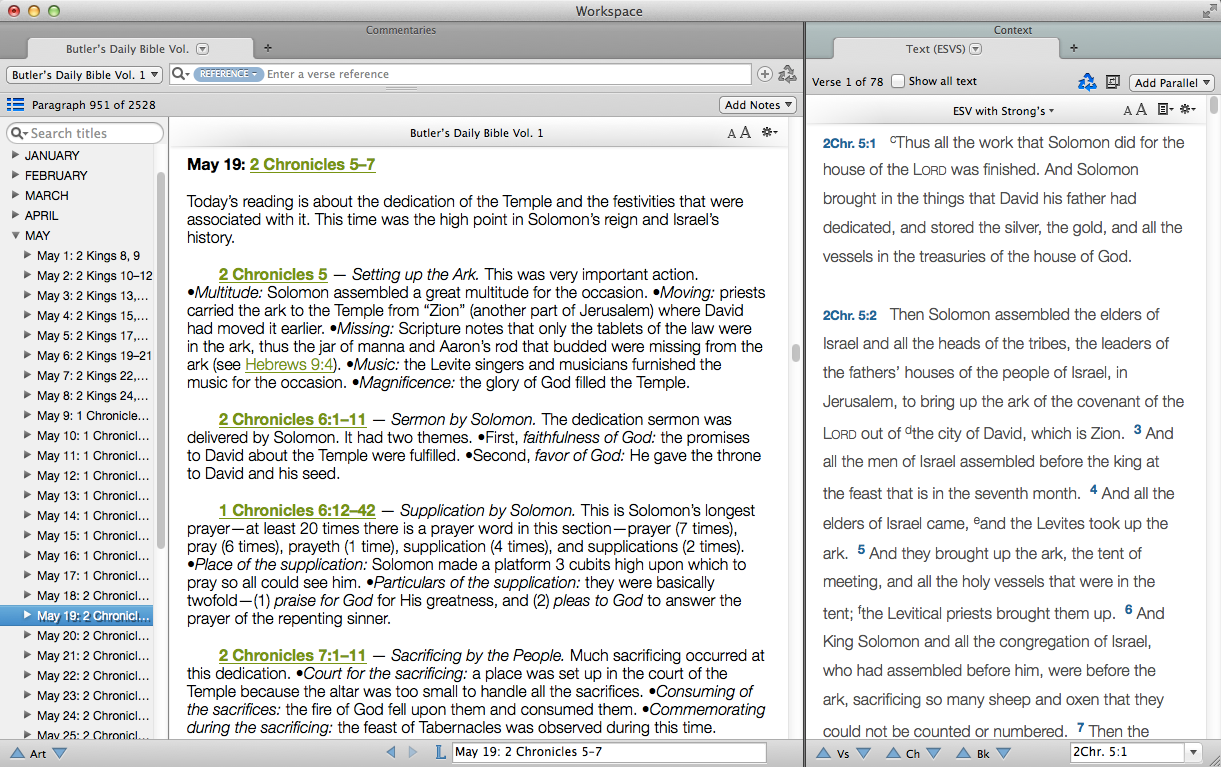Select May 20: 2 Chronicl... in the sidebar
The image size is (1221, 767).
coord(93,635)
